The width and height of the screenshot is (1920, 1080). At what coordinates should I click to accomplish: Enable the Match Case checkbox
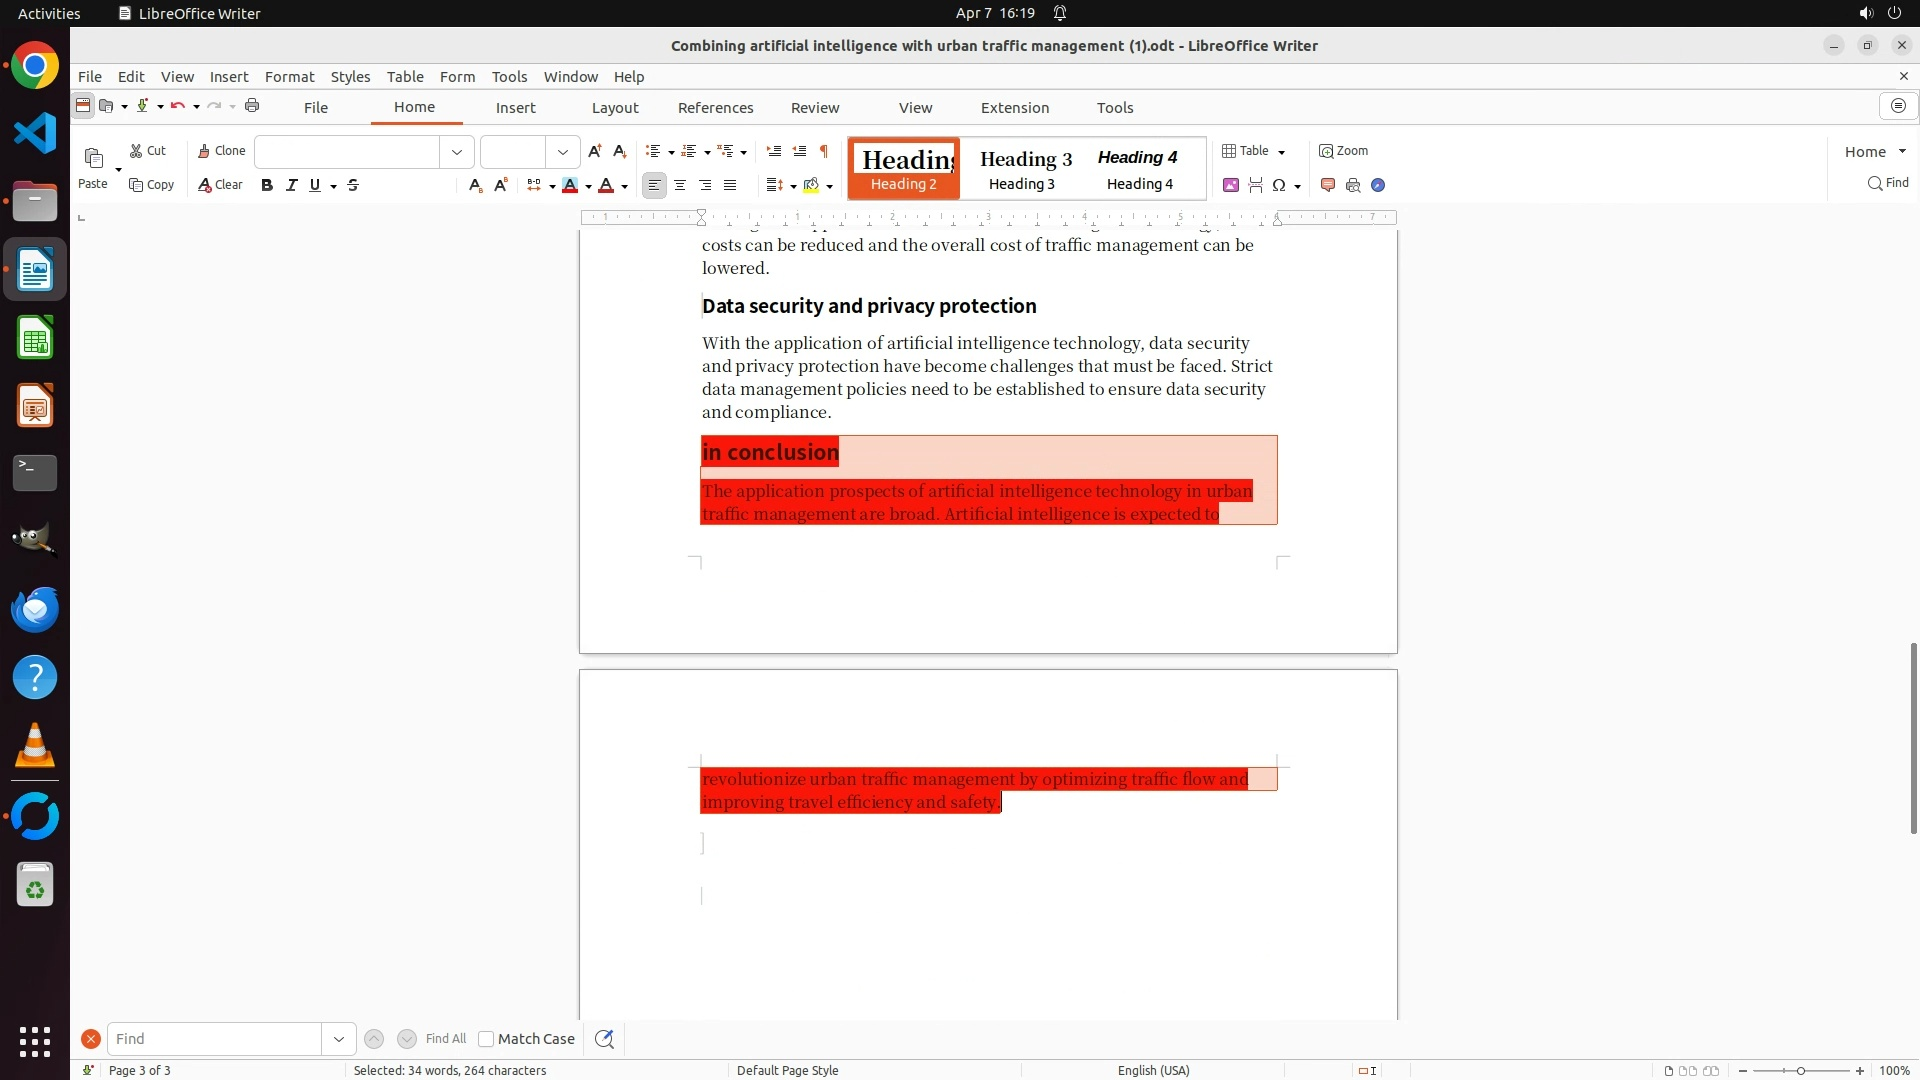486,1039
